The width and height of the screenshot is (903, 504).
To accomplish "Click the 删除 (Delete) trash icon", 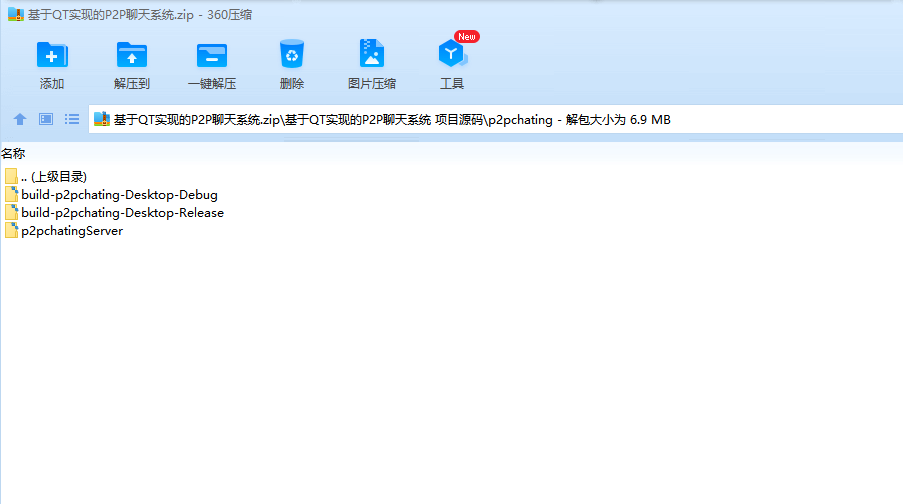I will point(291,55).
